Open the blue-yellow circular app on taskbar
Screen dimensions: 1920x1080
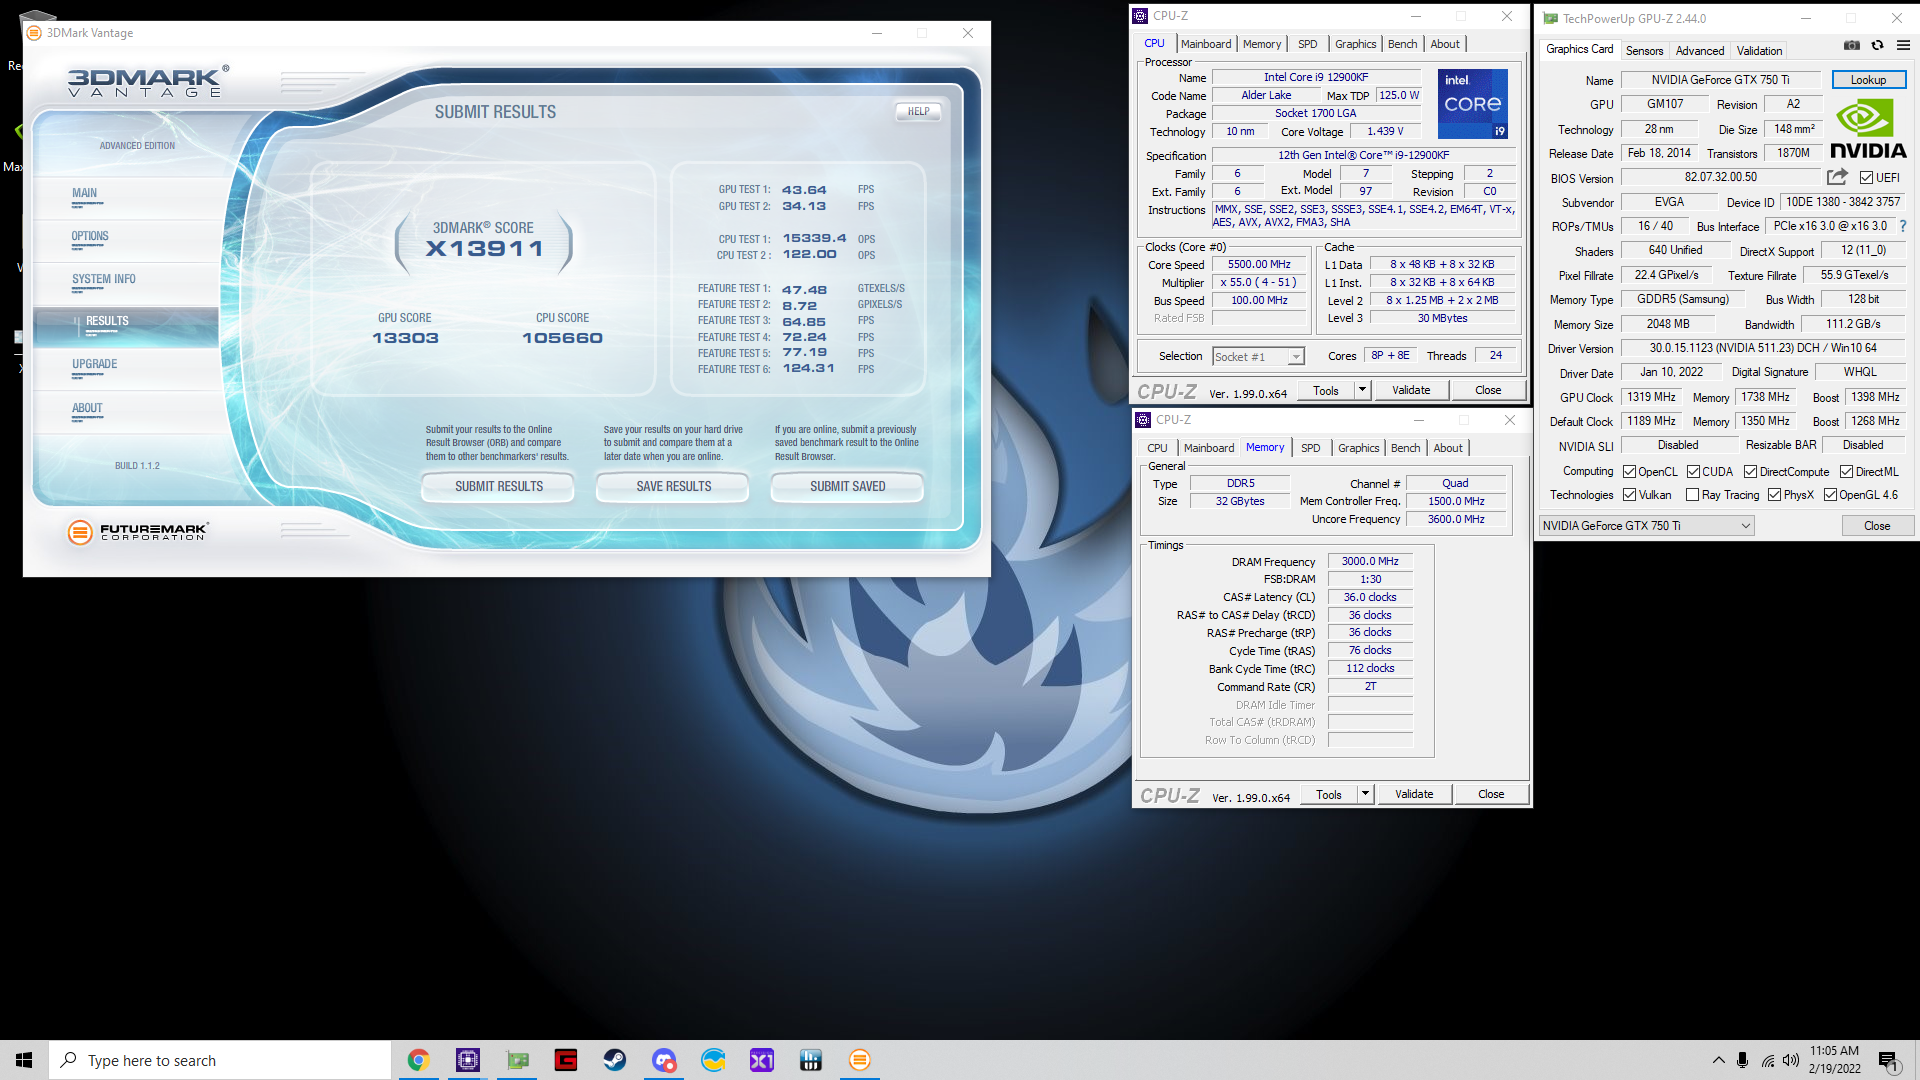tap(713, 1060)
